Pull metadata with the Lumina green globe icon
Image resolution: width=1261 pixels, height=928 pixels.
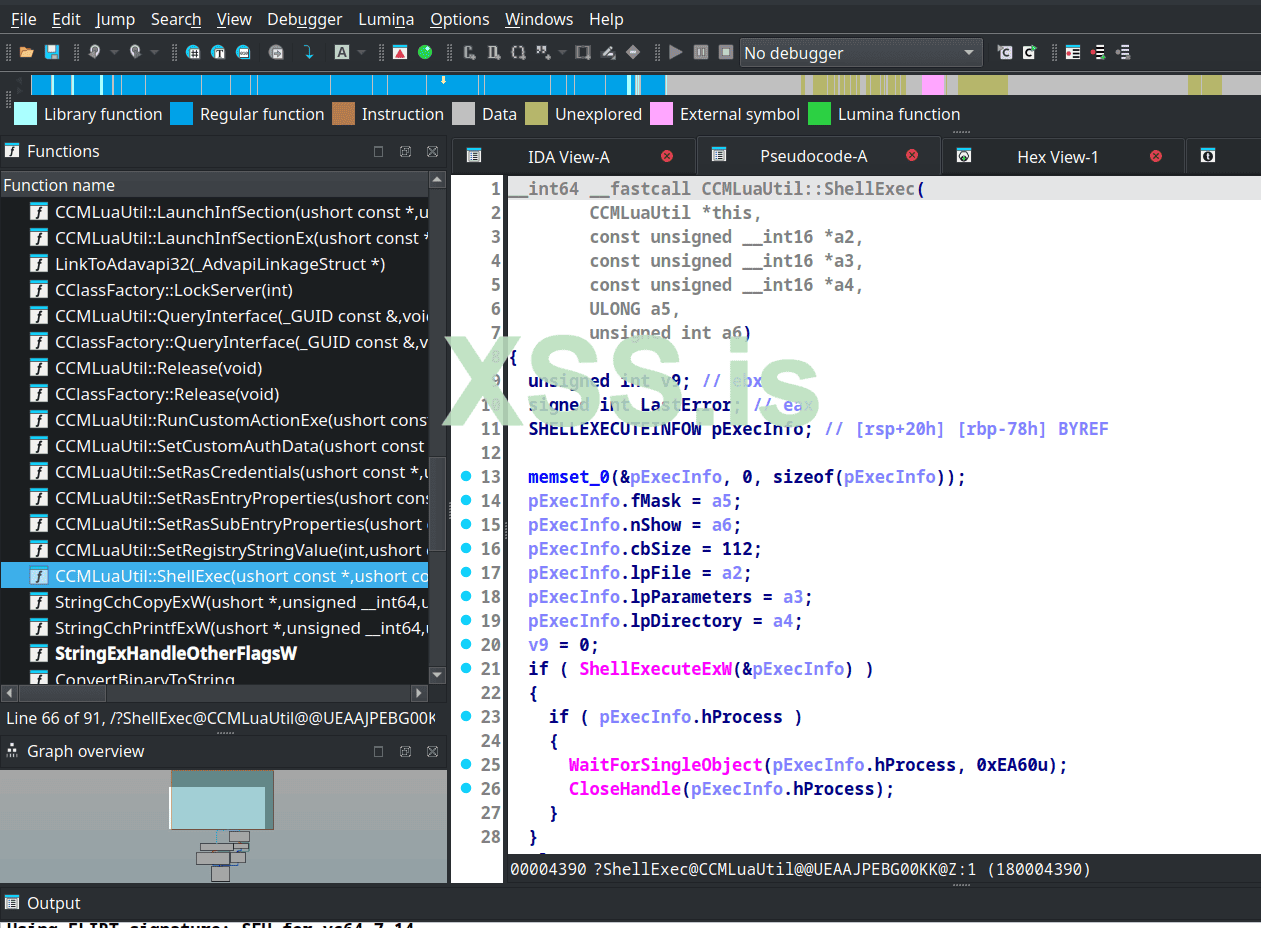(425, 52)
